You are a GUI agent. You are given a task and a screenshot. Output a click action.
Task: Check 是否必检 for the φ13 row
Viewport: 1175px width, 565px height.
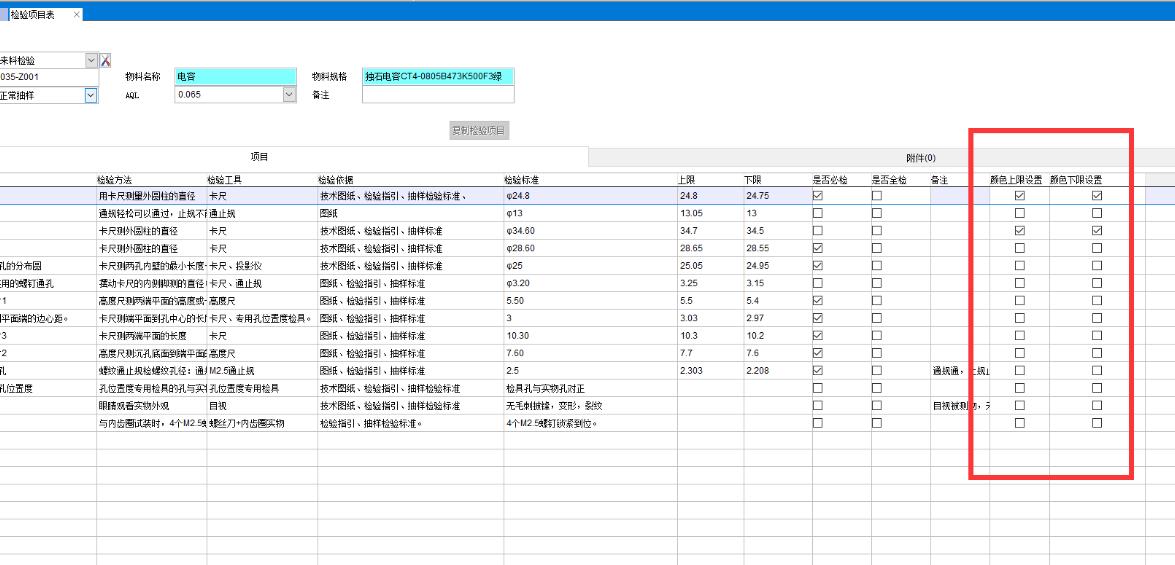[x=818, y=213]
